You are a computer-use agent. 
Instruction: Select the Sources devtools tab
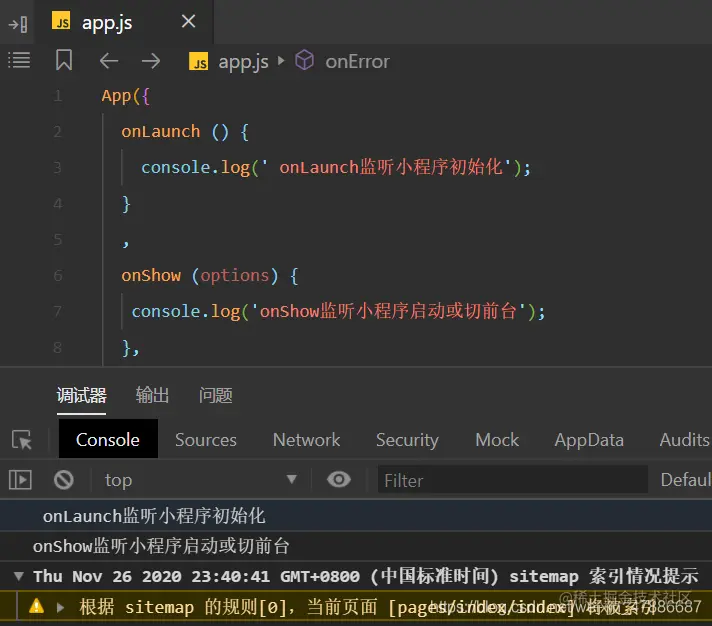point(206,440)
